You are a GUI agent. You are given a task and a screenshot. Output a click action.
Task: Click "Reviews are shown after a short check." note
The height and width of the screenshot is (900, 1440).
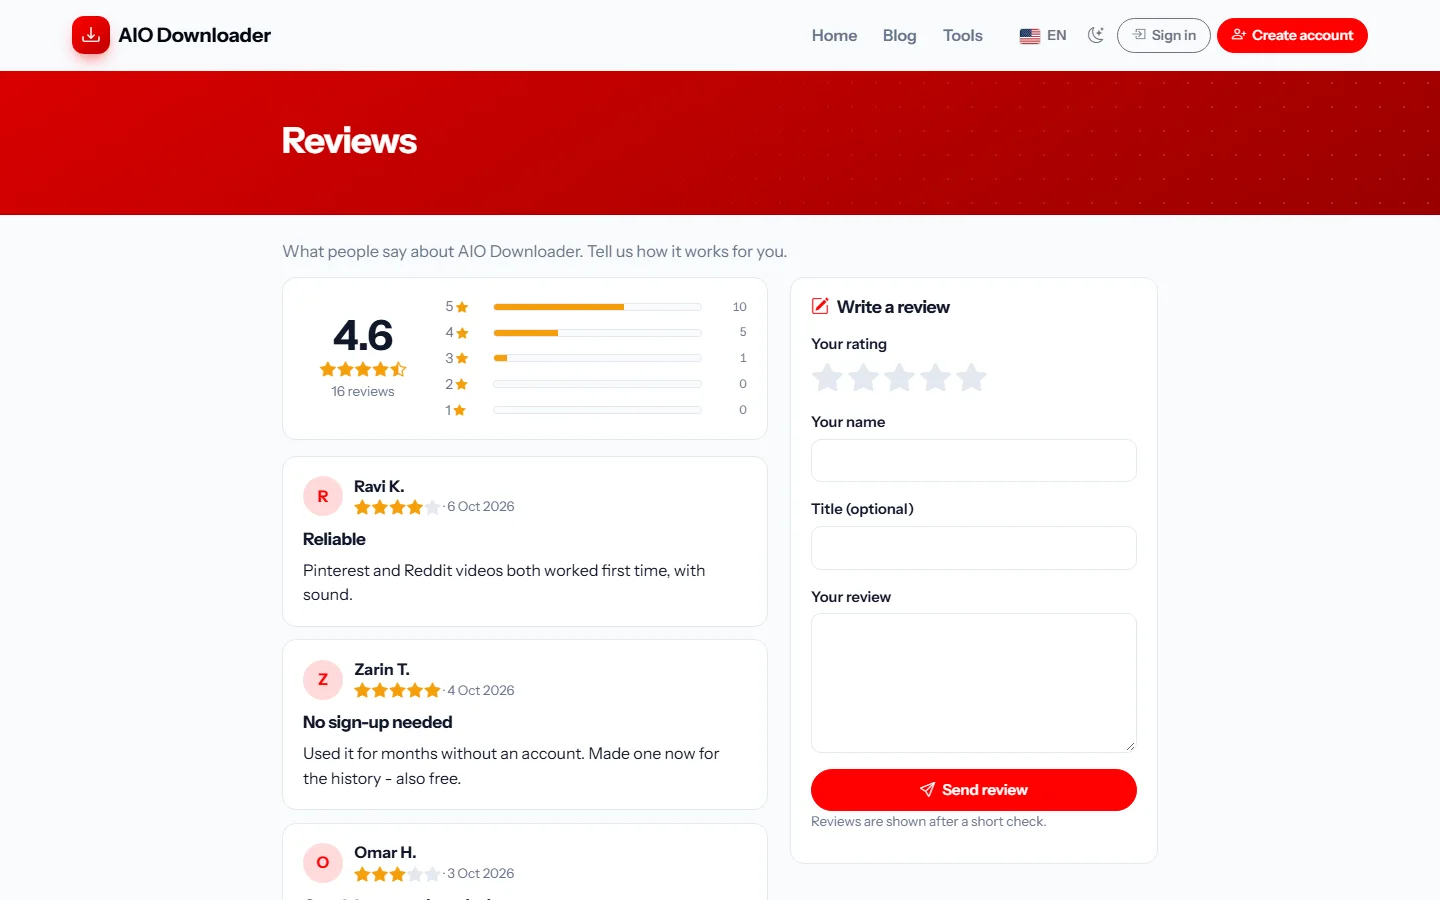[x=929, y=821]
